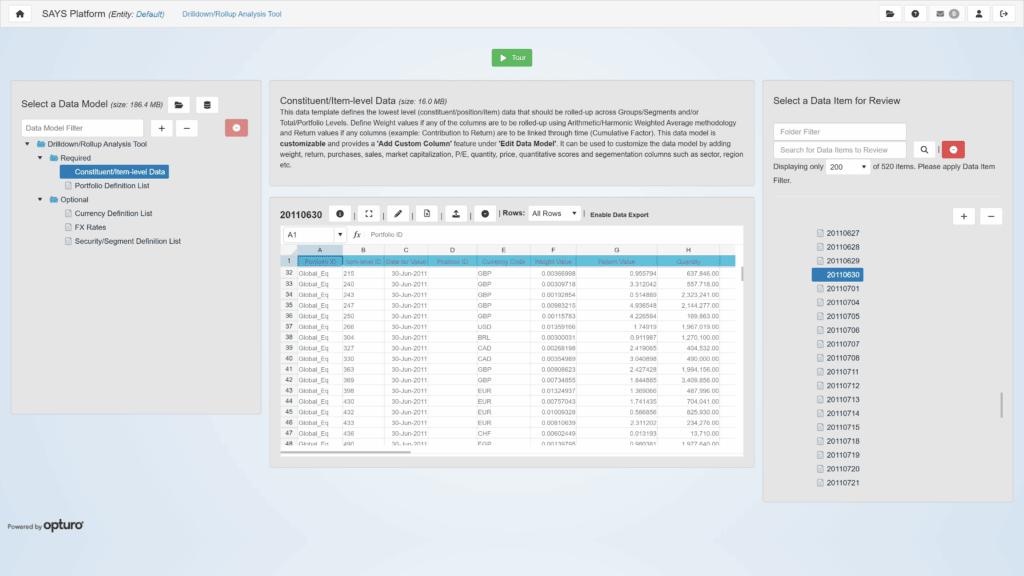
Task: Open the Displaying only 200 dropdown
Action: (x=848, y=167)
